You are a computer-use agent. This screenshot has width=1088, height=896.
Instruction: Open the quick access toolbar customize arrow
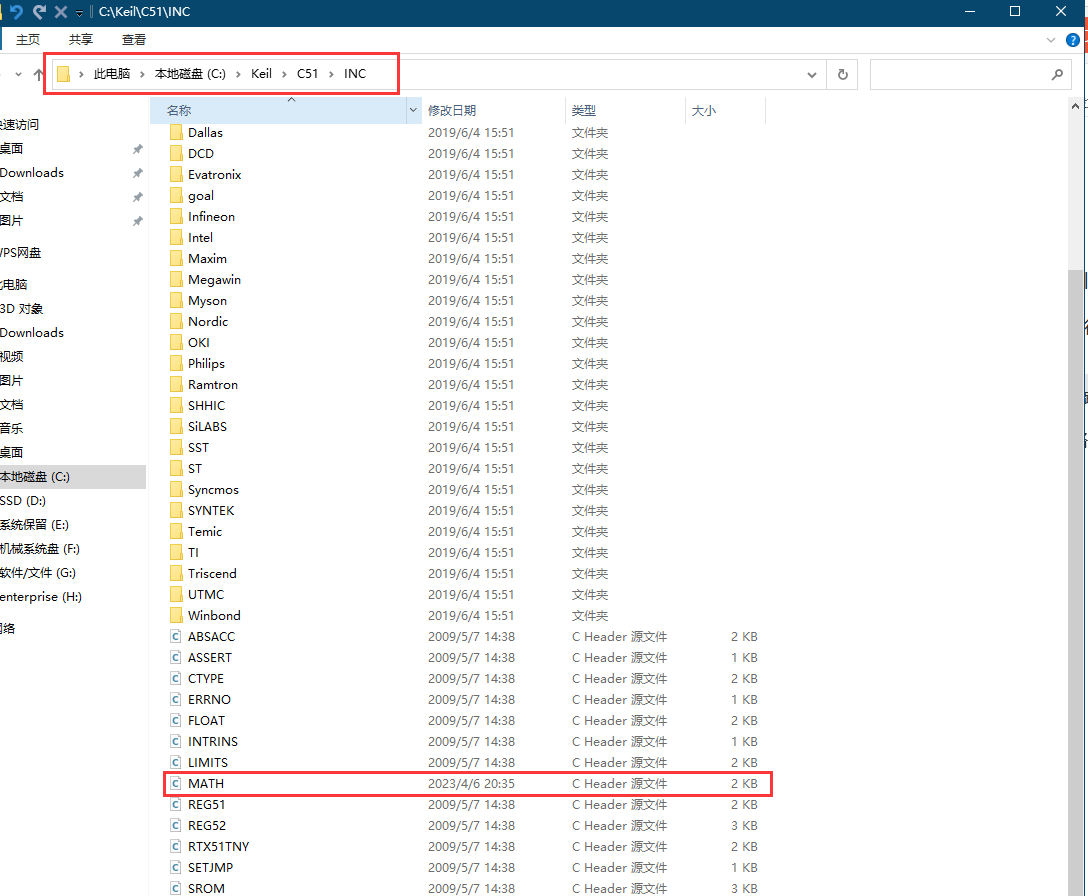[80, 13]
